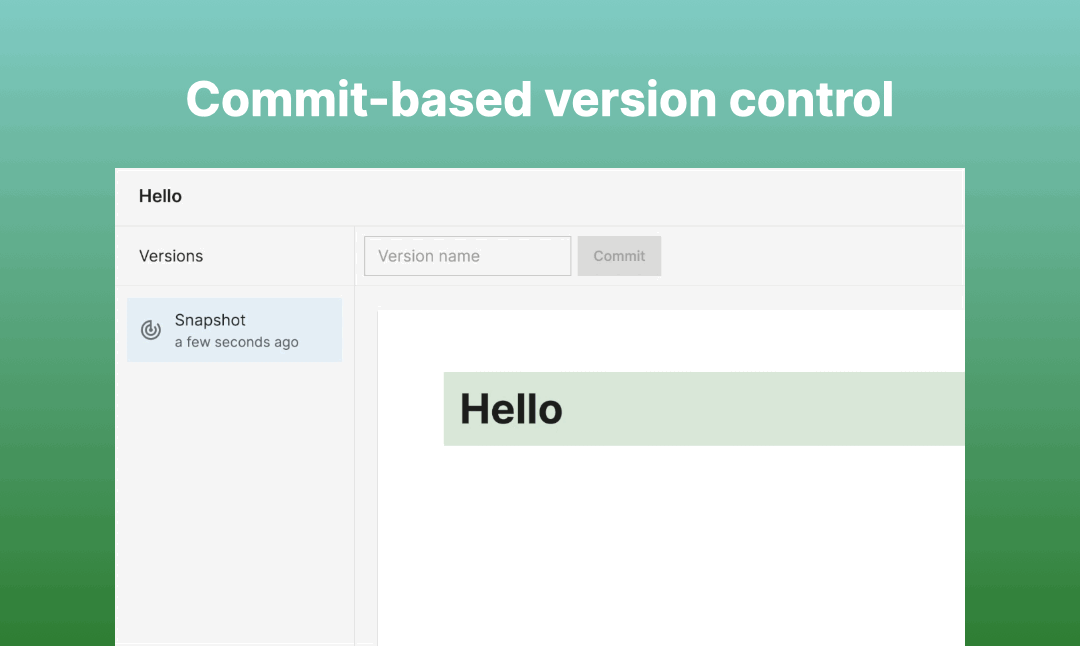Viewport: 1080px width, 646px height.
Task: Click the word "control" in banner headline
Action: (x=811, y=99)
